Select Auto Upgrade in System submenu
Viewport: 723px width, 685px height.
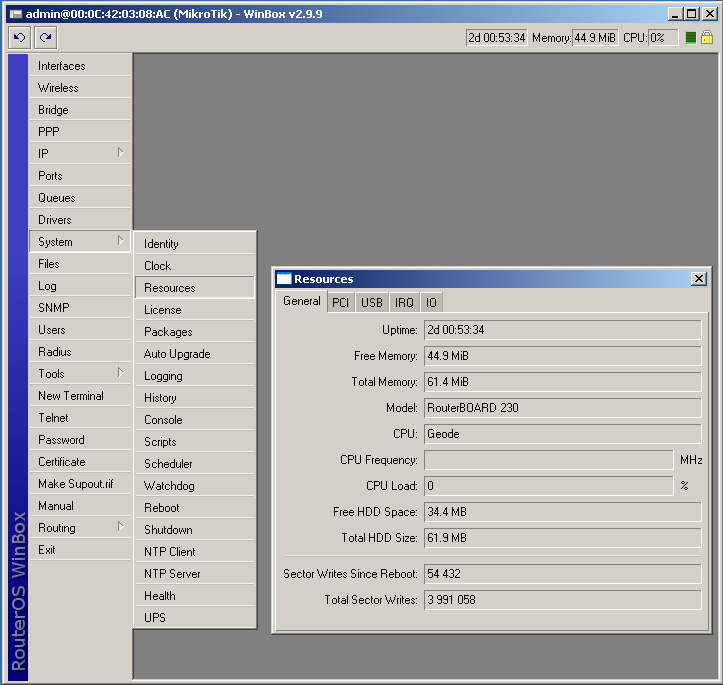pos(195,354)
